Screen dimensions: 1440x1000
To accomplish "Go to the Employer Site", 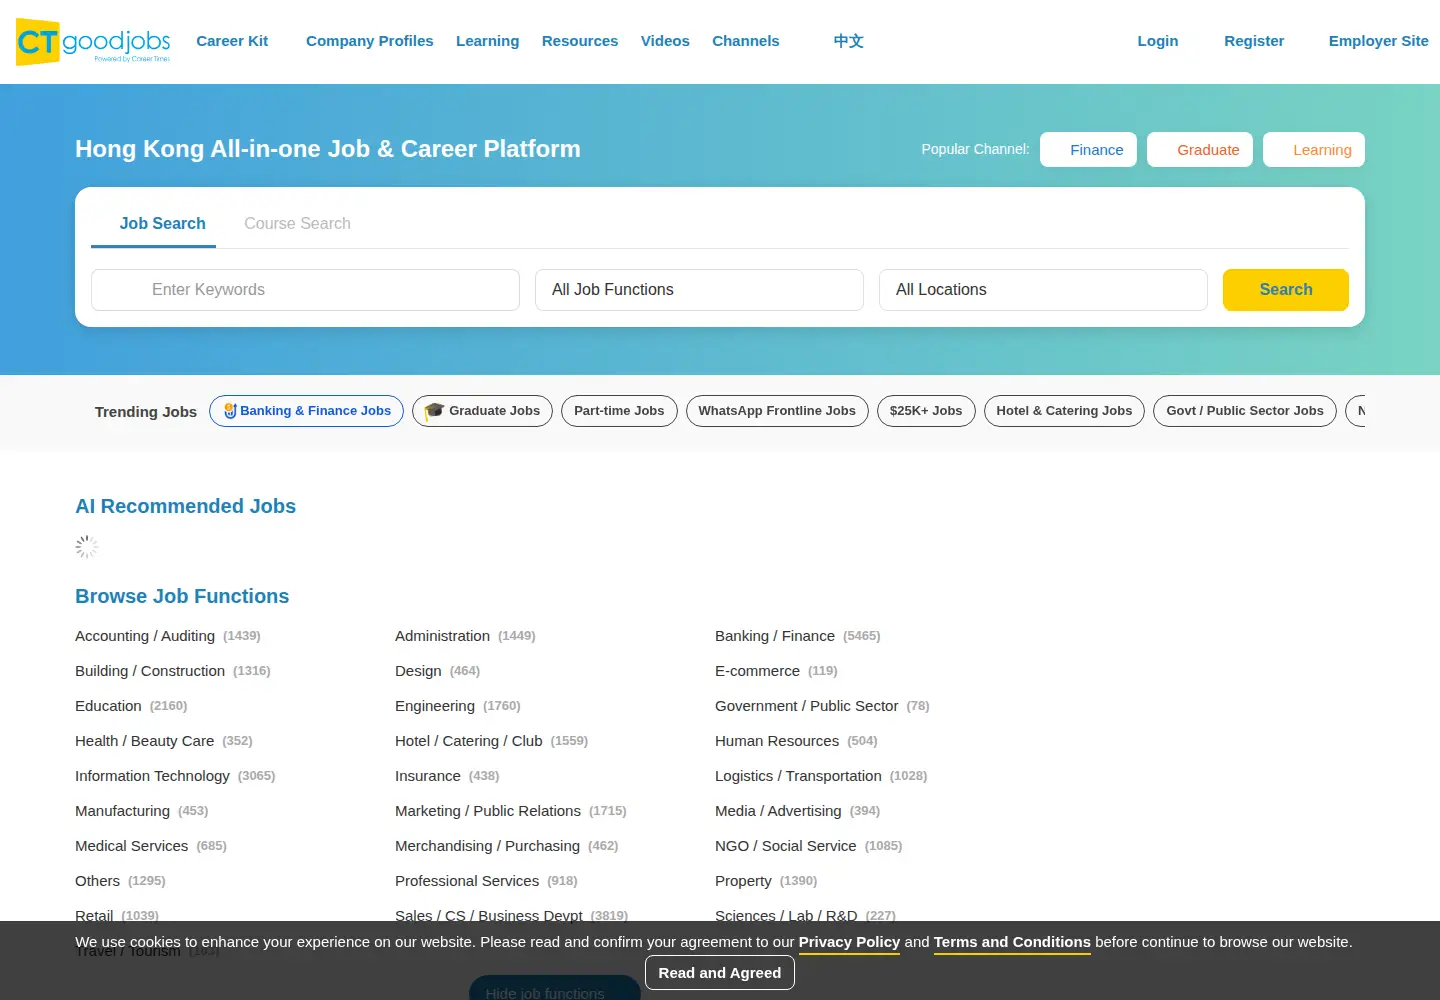I will click(1378, 41).
